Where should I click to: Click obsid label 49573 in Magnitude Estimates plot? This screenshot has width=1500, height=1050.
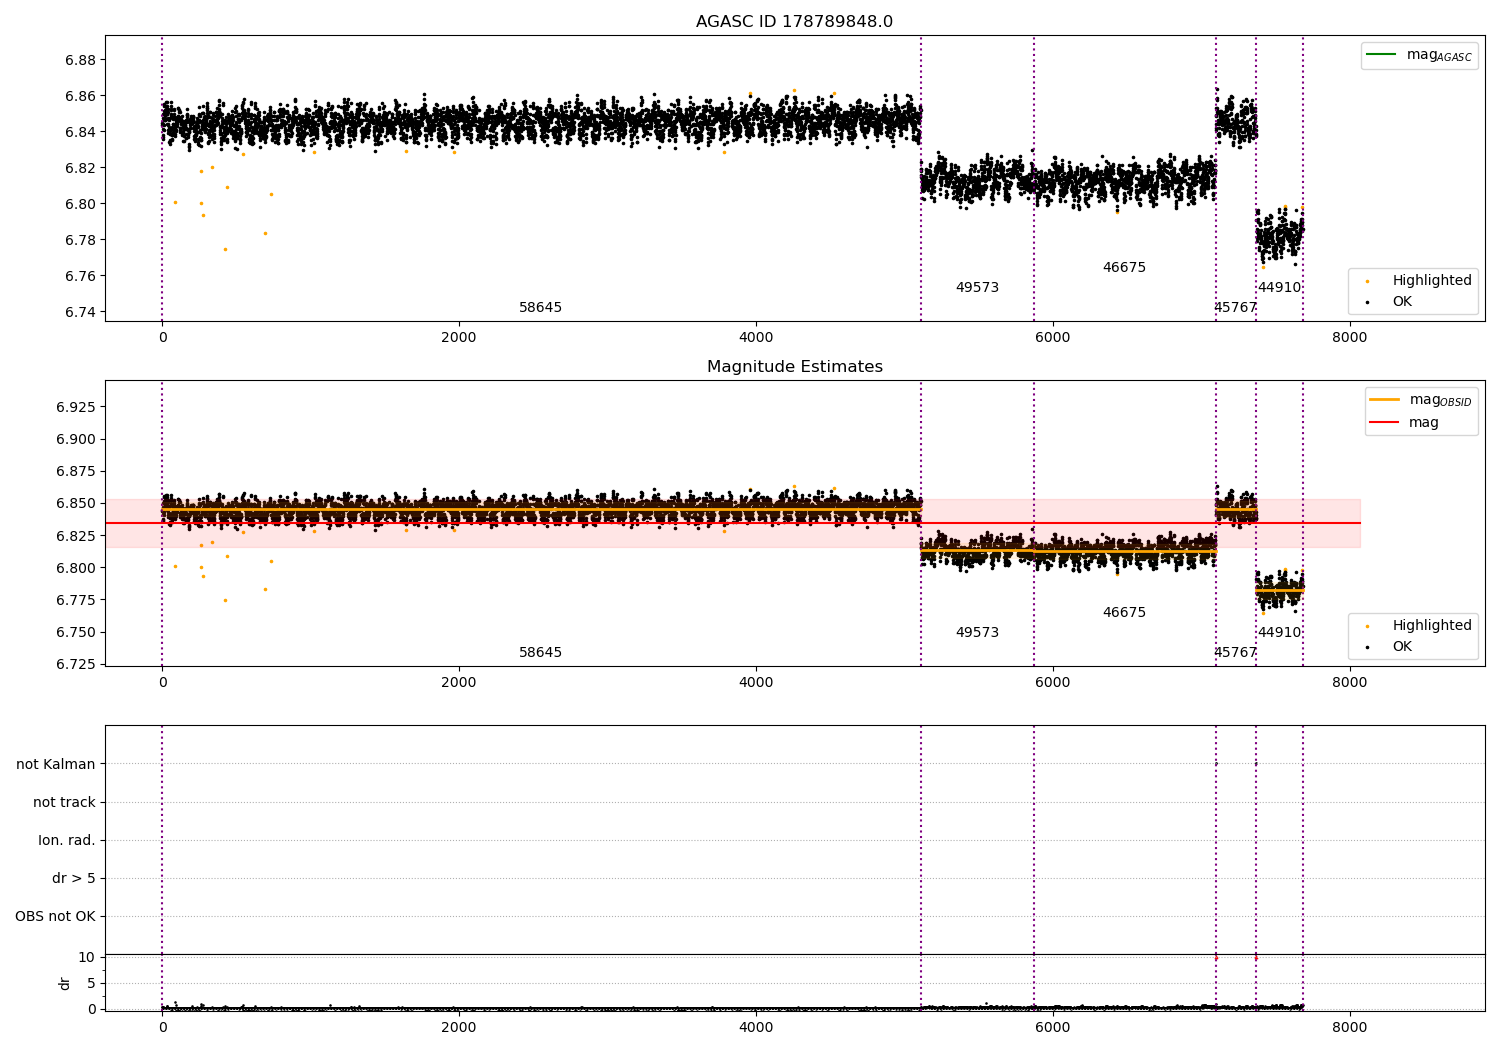tap(977, 633)
